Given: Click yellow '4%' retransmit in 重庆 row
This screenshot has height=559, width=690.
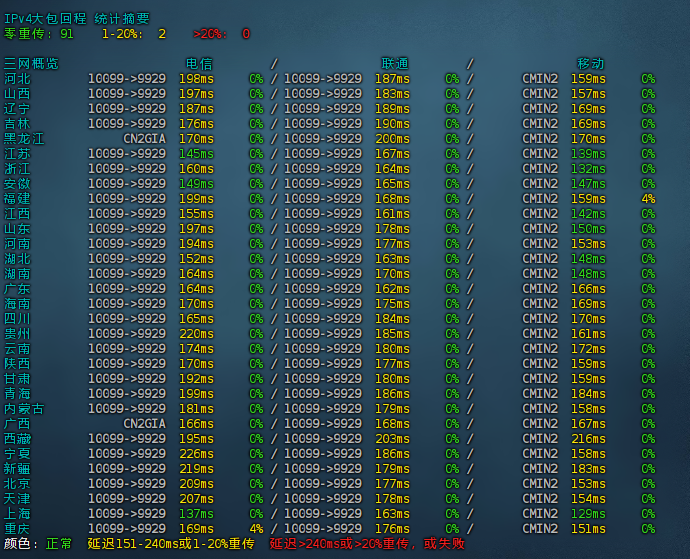Looking at the screenshot, I should click(256, 529).
